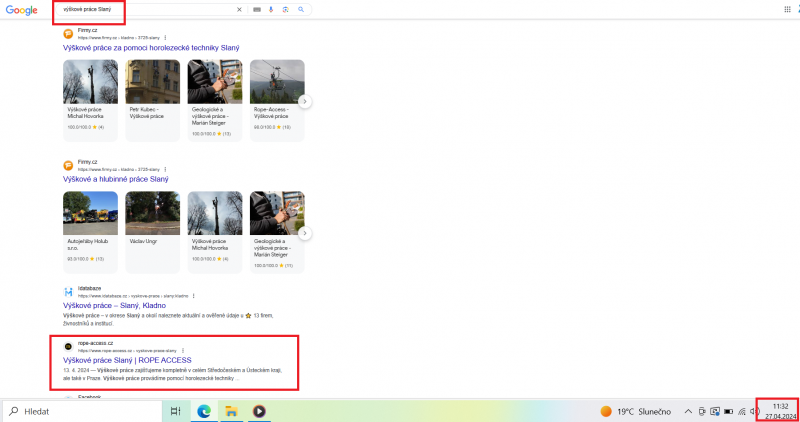Open second-row 'Geologické a výškové práce' thumbnail
Viewport: 800px width, 422px height.
(x=277, y=213)
